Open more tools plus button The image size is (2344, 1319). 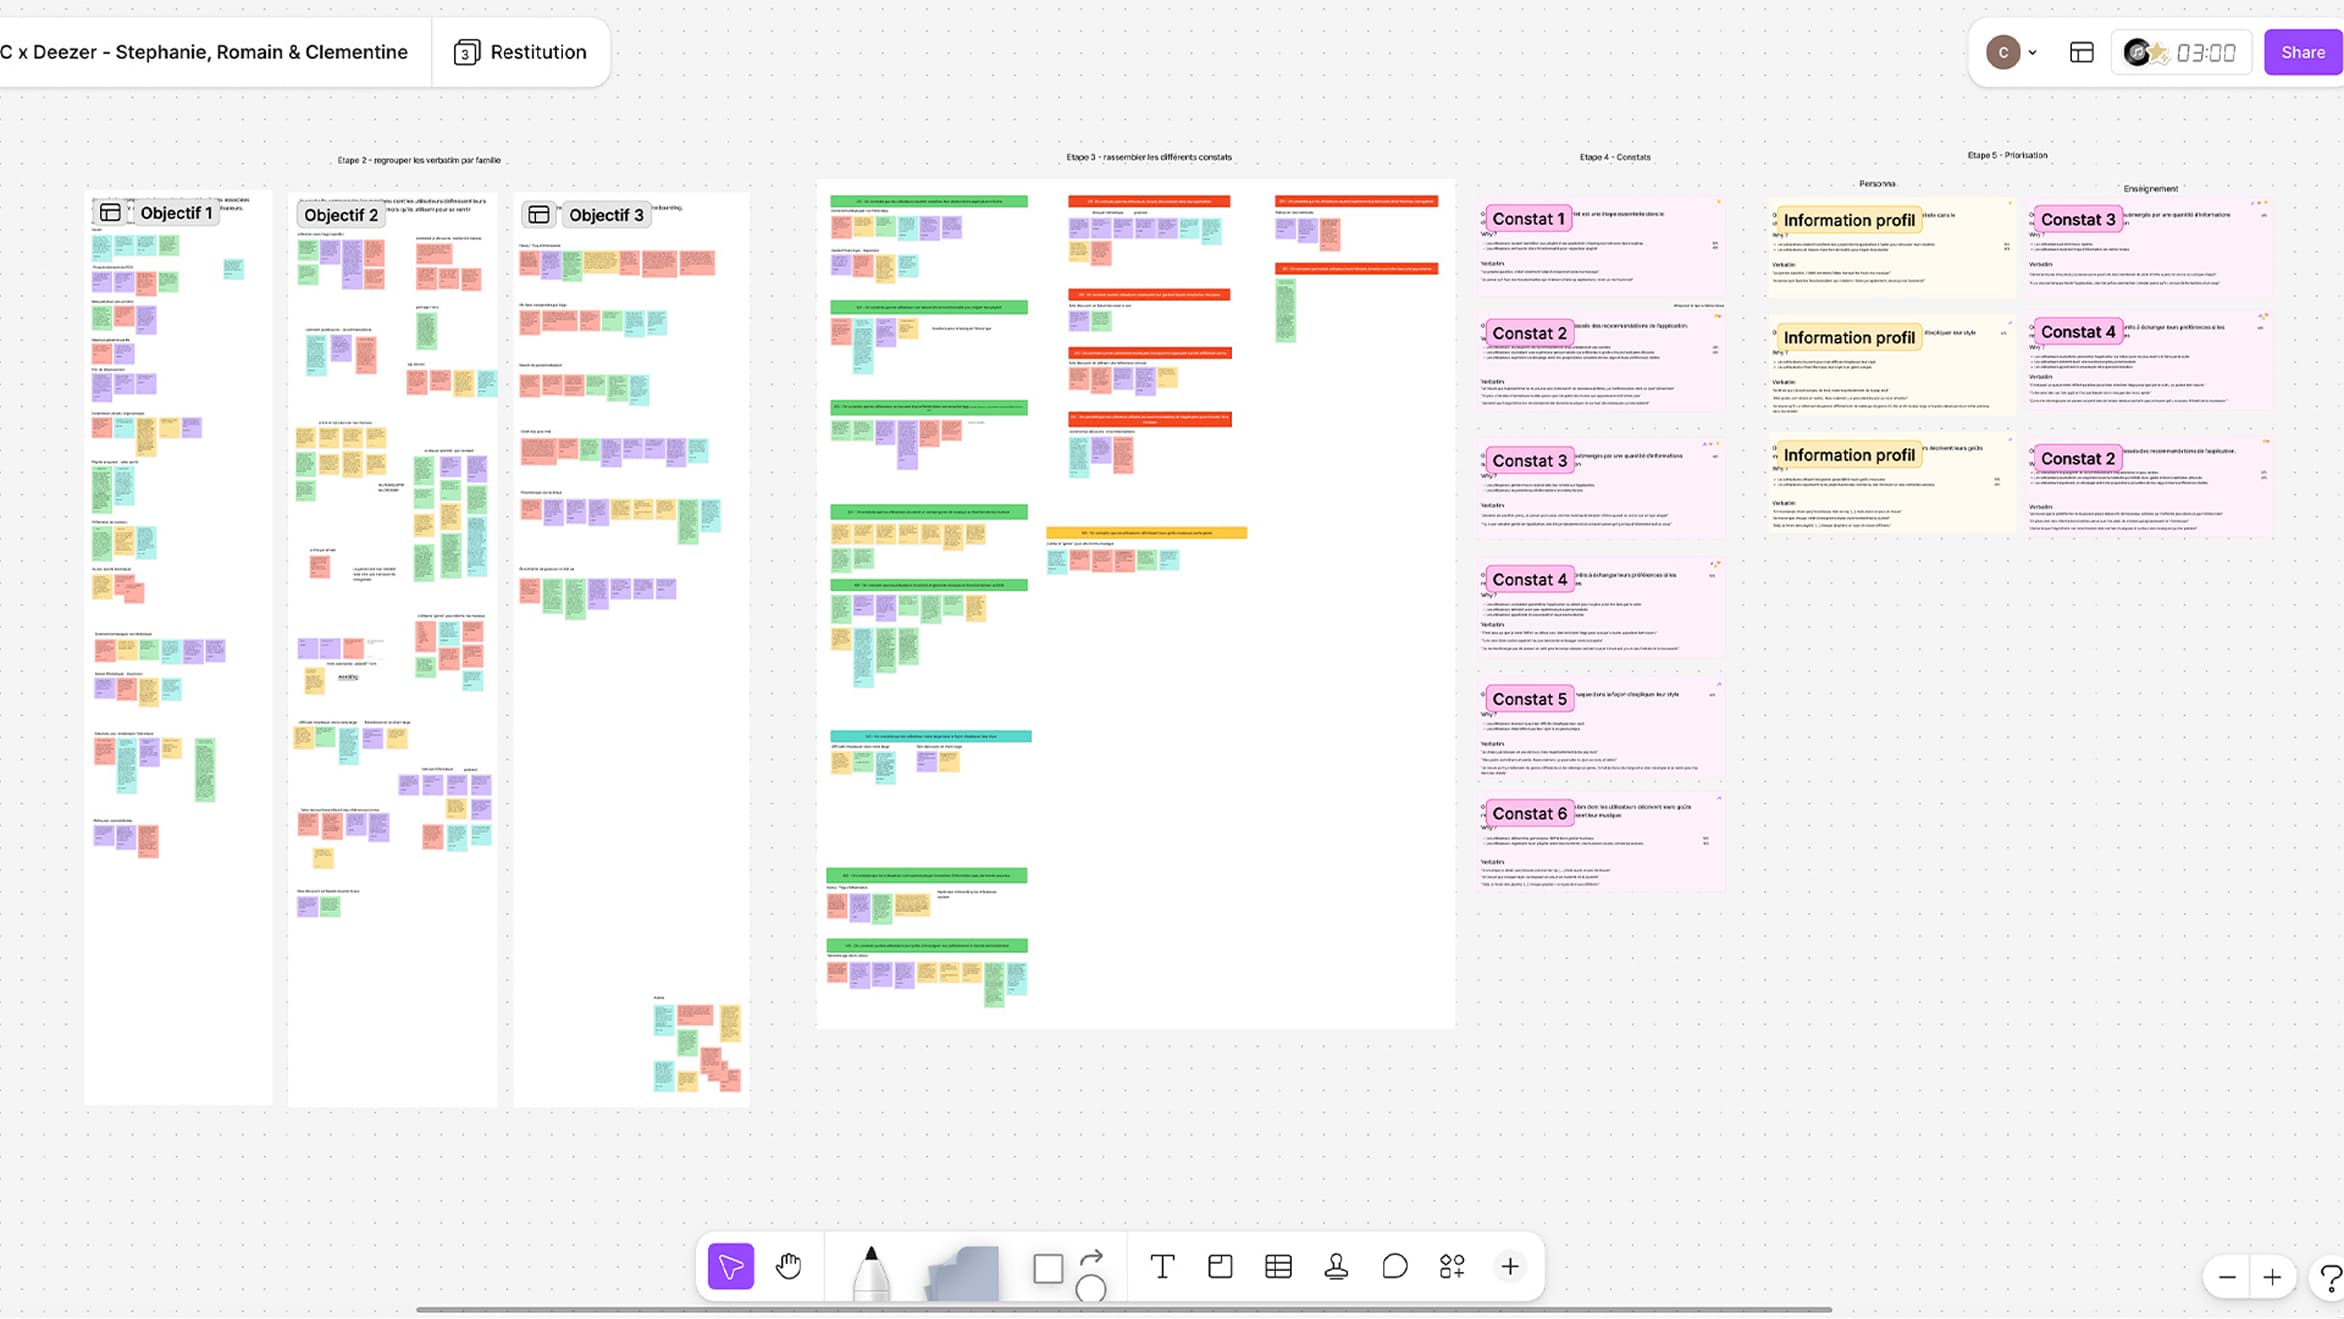coord(1510,1266)
